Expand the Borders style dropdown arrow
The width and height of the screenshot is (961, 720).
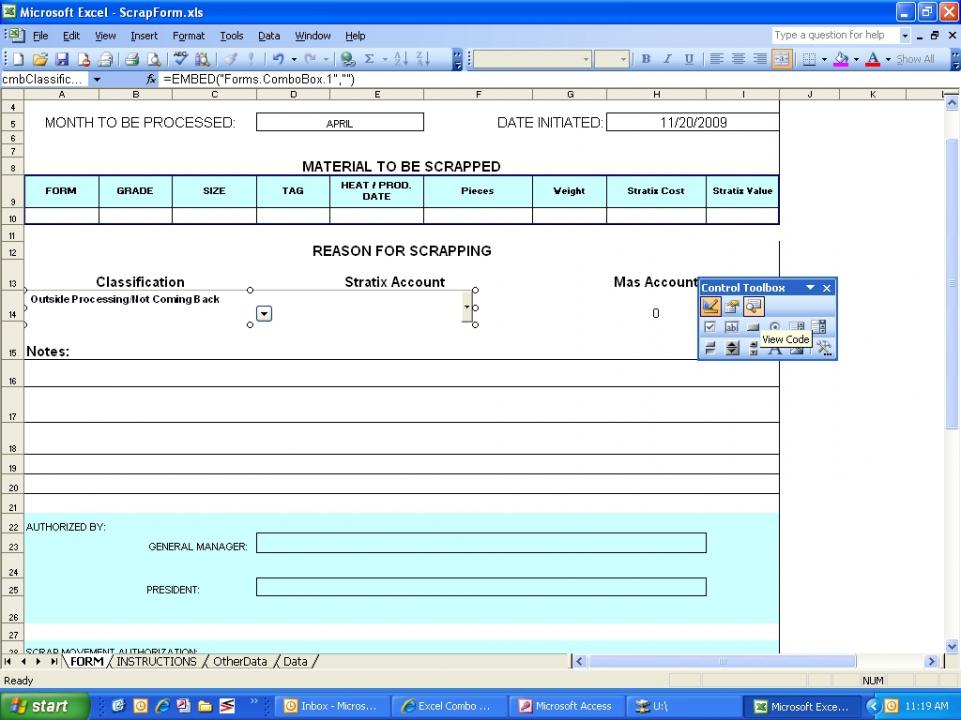pyautogui.click(x=824, y=59)
